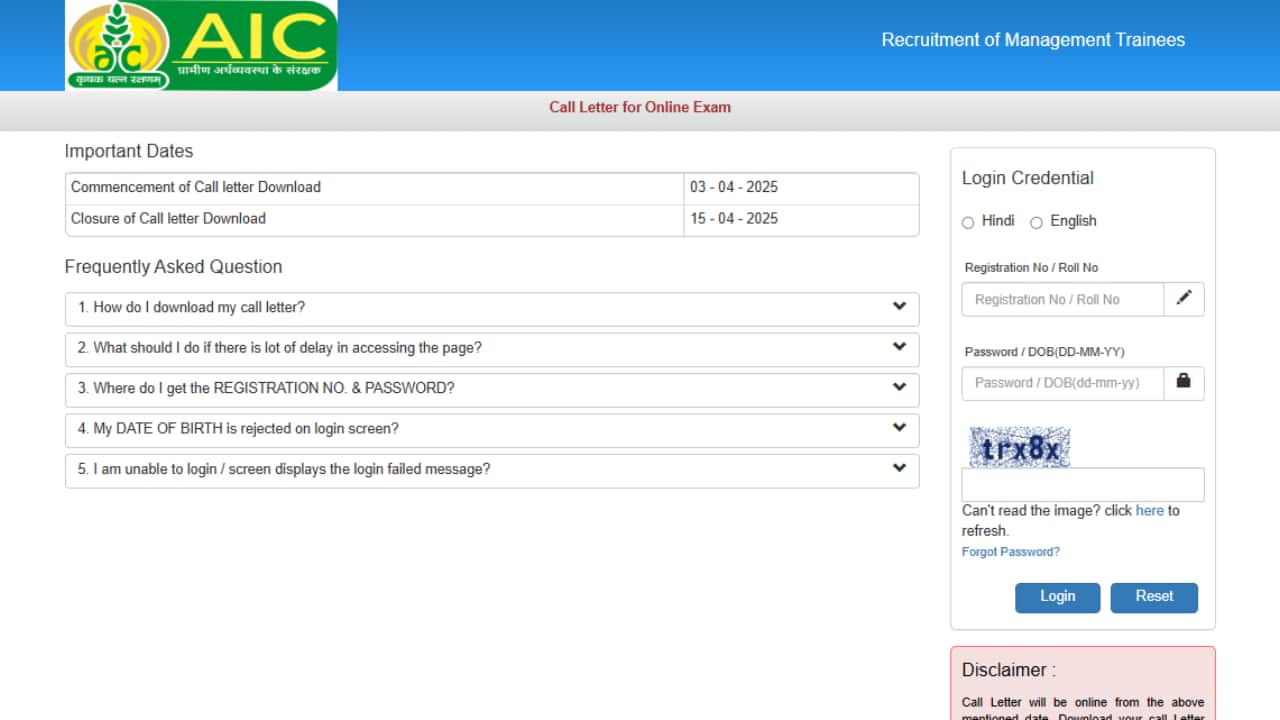Click the lock icon beside Password field

1184,383
